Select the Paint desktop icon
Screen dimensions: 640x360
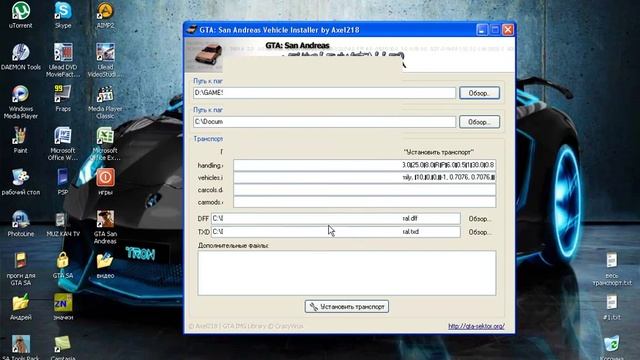pos(20,140)
